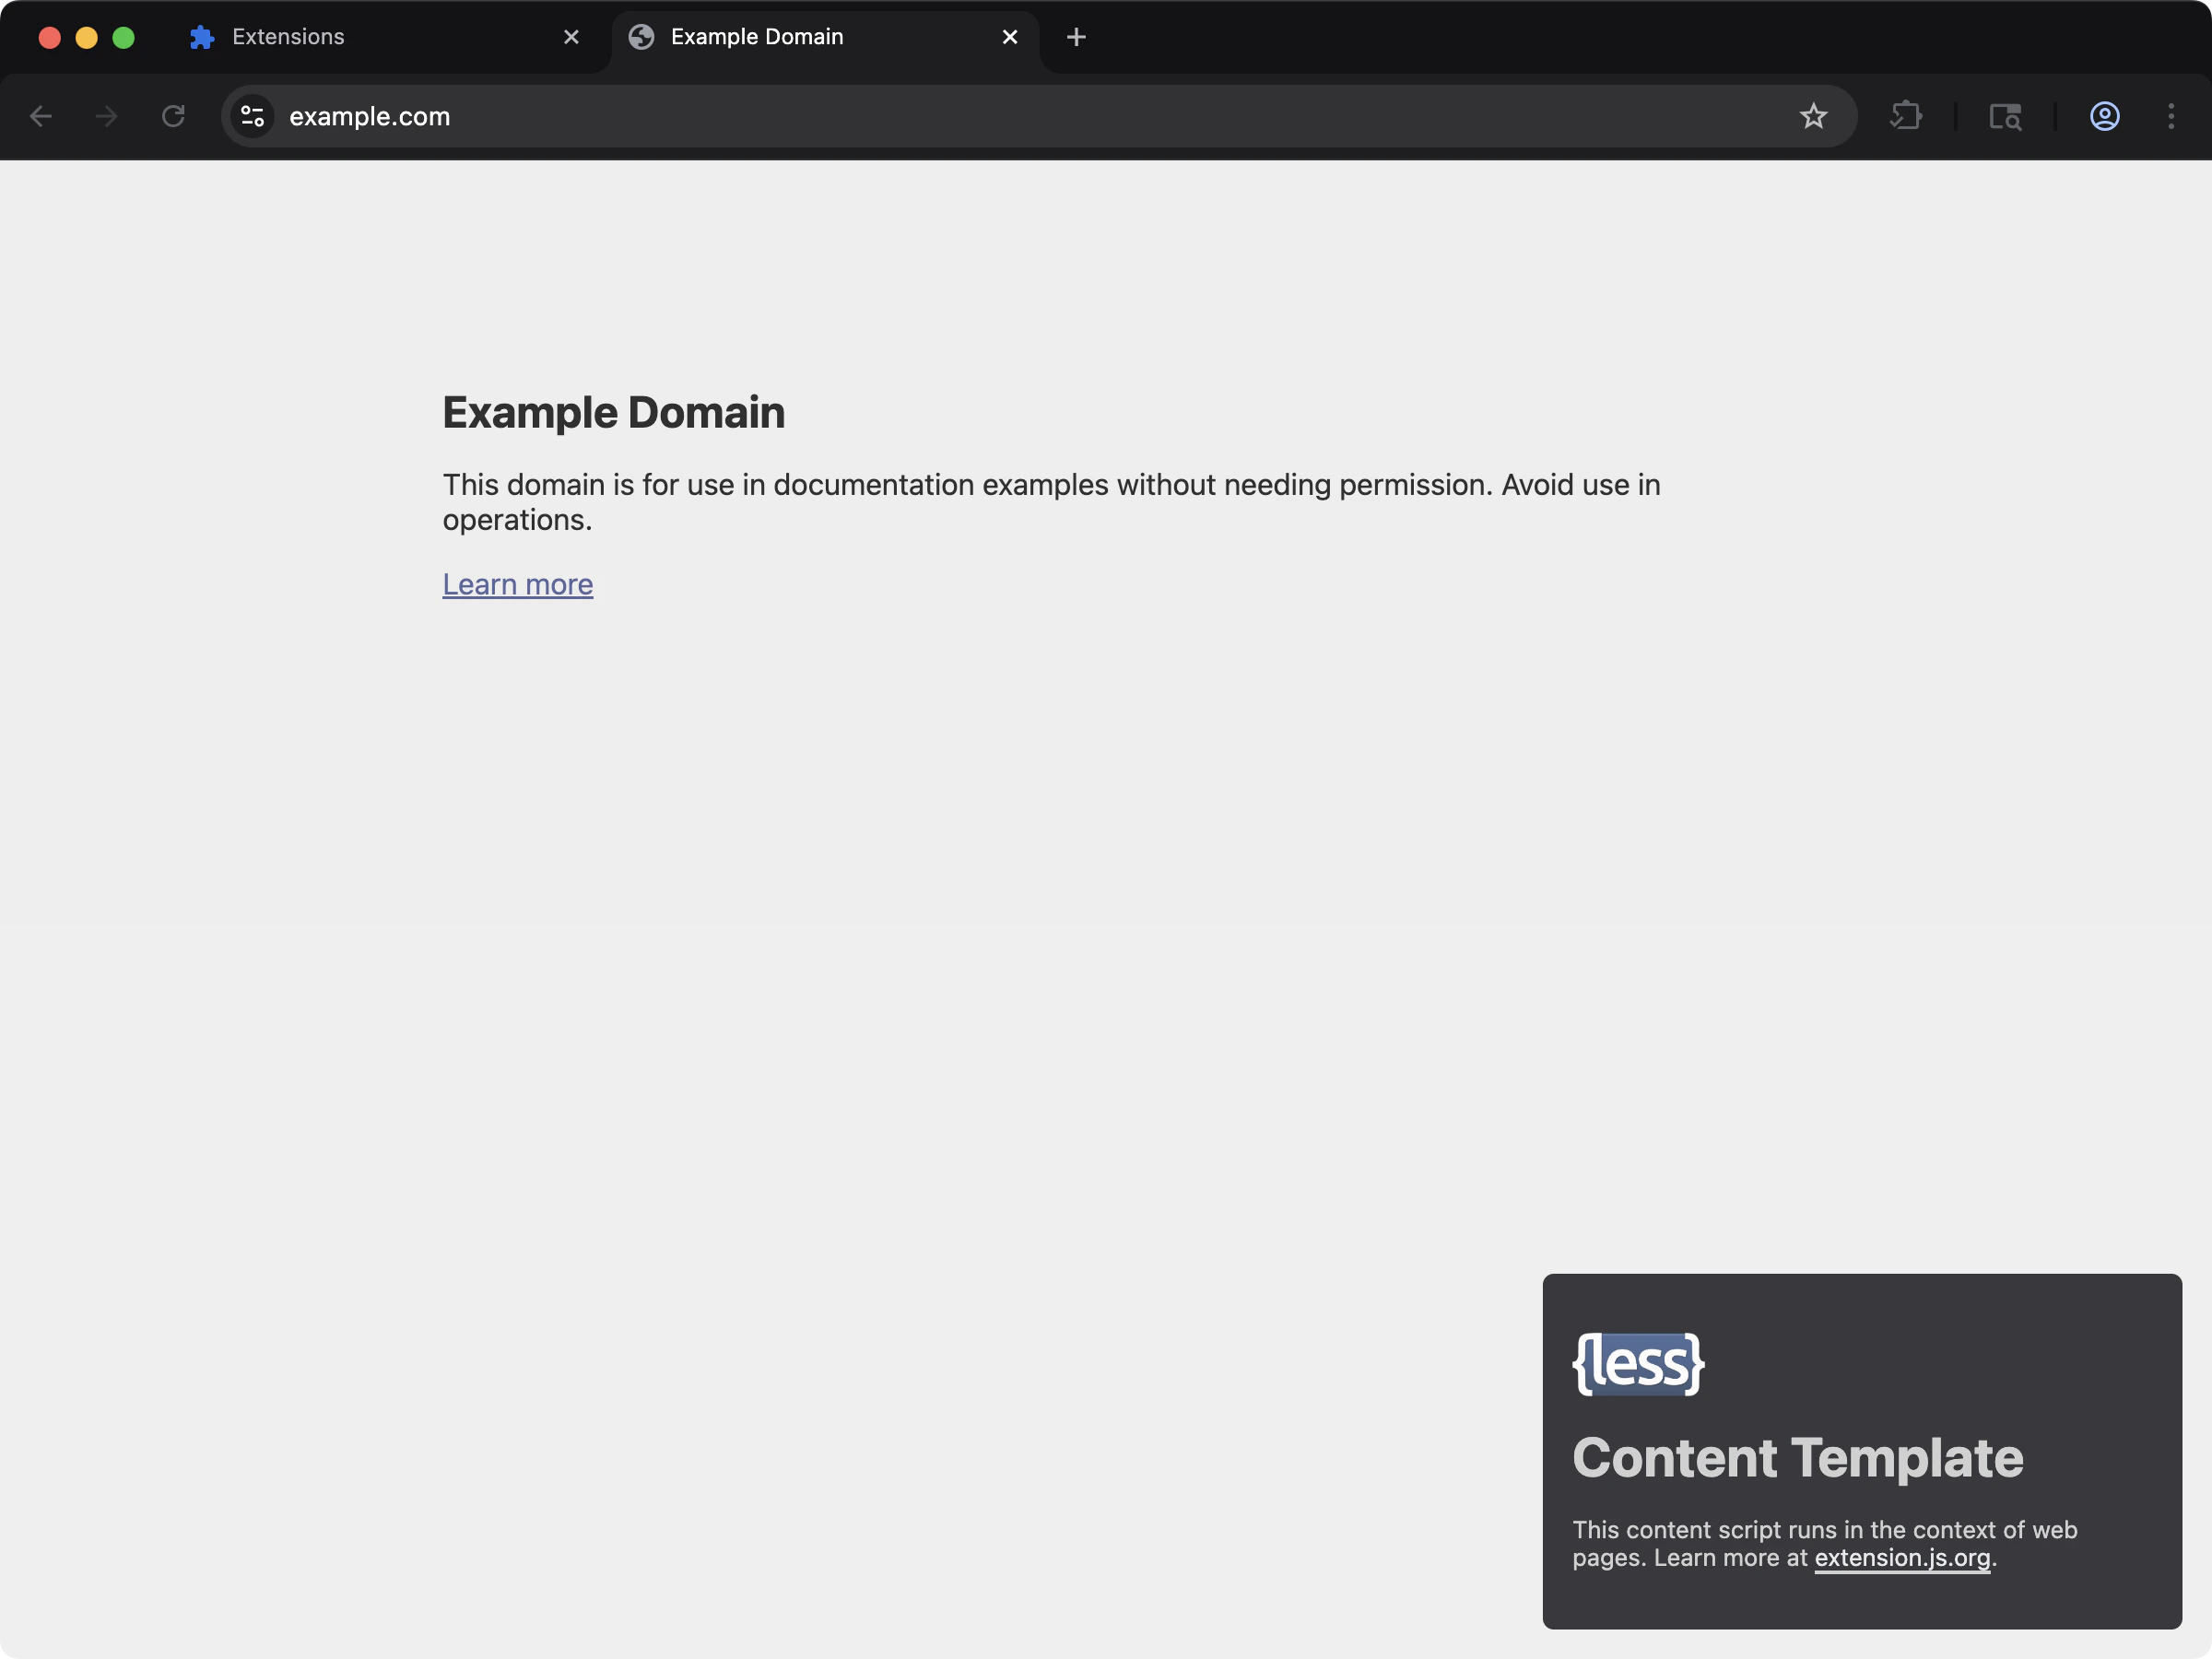Open the Learn more link
Screen dimensions: 2212x1659
tap(518, 584)
